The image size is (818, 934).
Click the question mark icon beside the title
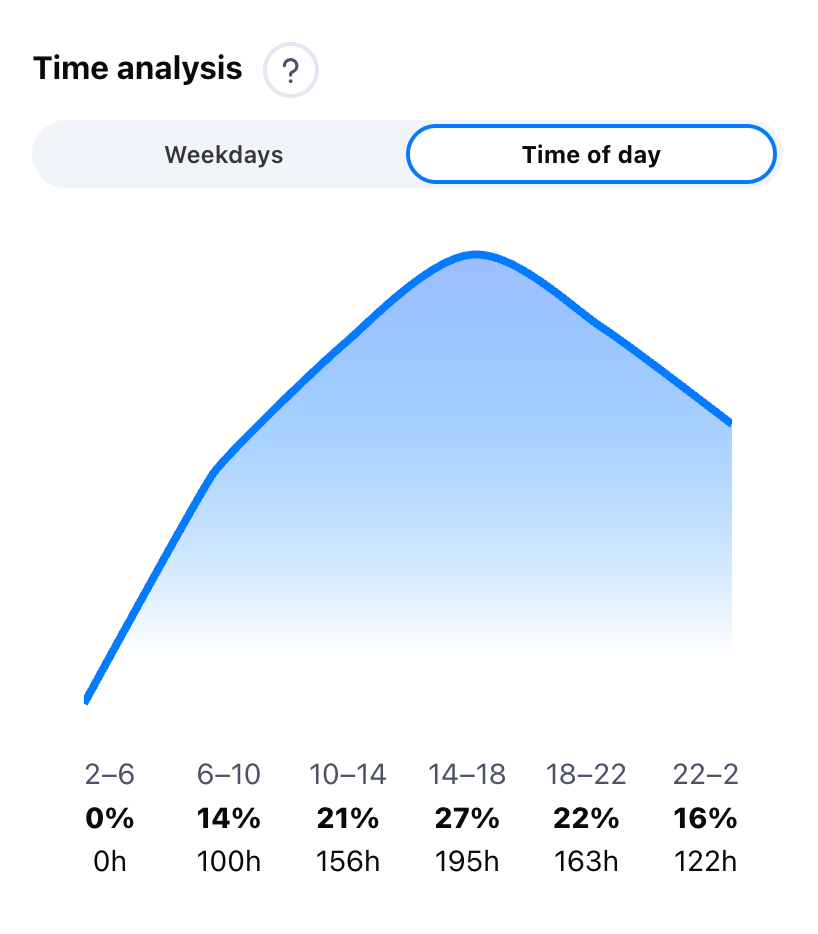[291, 70]
